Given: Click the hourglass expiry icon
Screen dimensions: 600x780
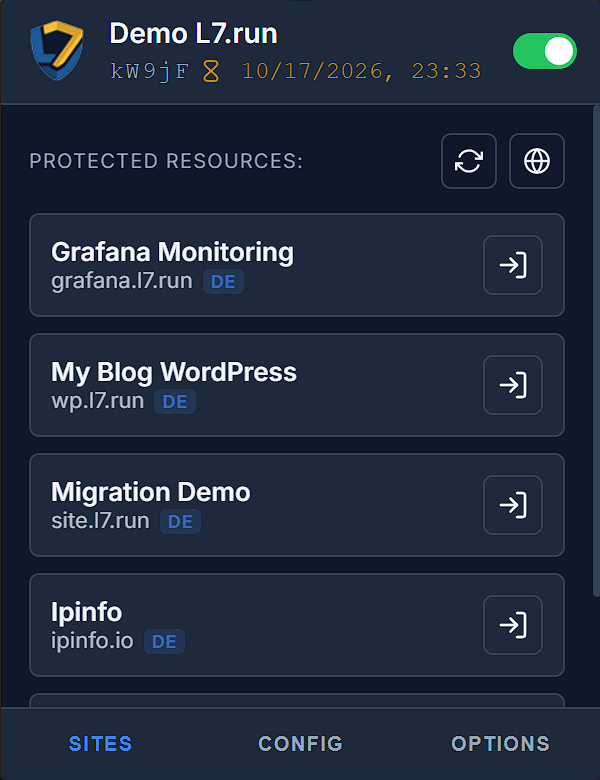Looking at the screenshot, I should (211, 71).
